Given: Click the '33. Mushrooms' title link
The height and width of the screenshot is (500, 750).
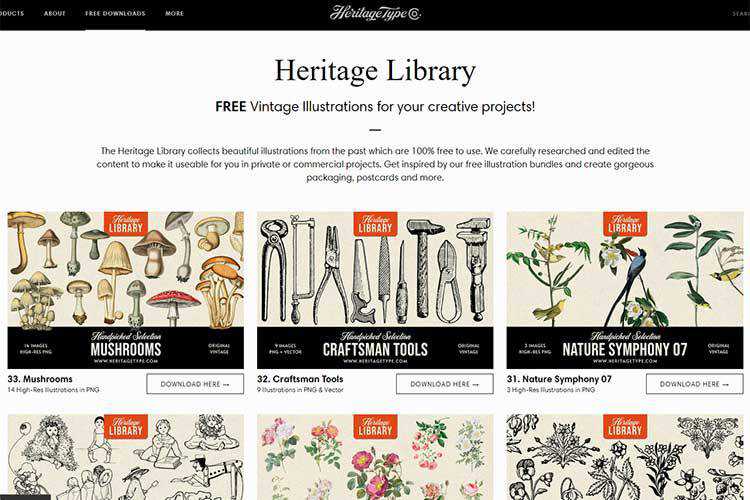Looking at the screenshot, I should [x=40, y=379].
